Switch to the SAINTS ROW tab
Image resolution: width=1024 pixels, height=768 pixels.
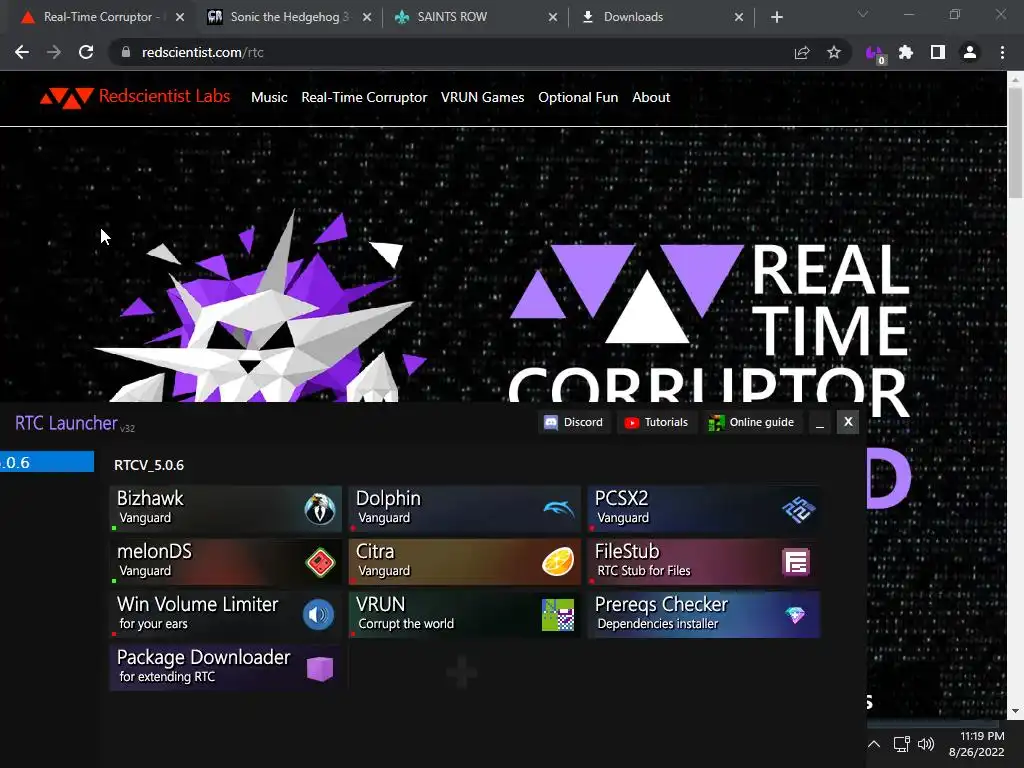pyautogui.click(x=477, y=17)
